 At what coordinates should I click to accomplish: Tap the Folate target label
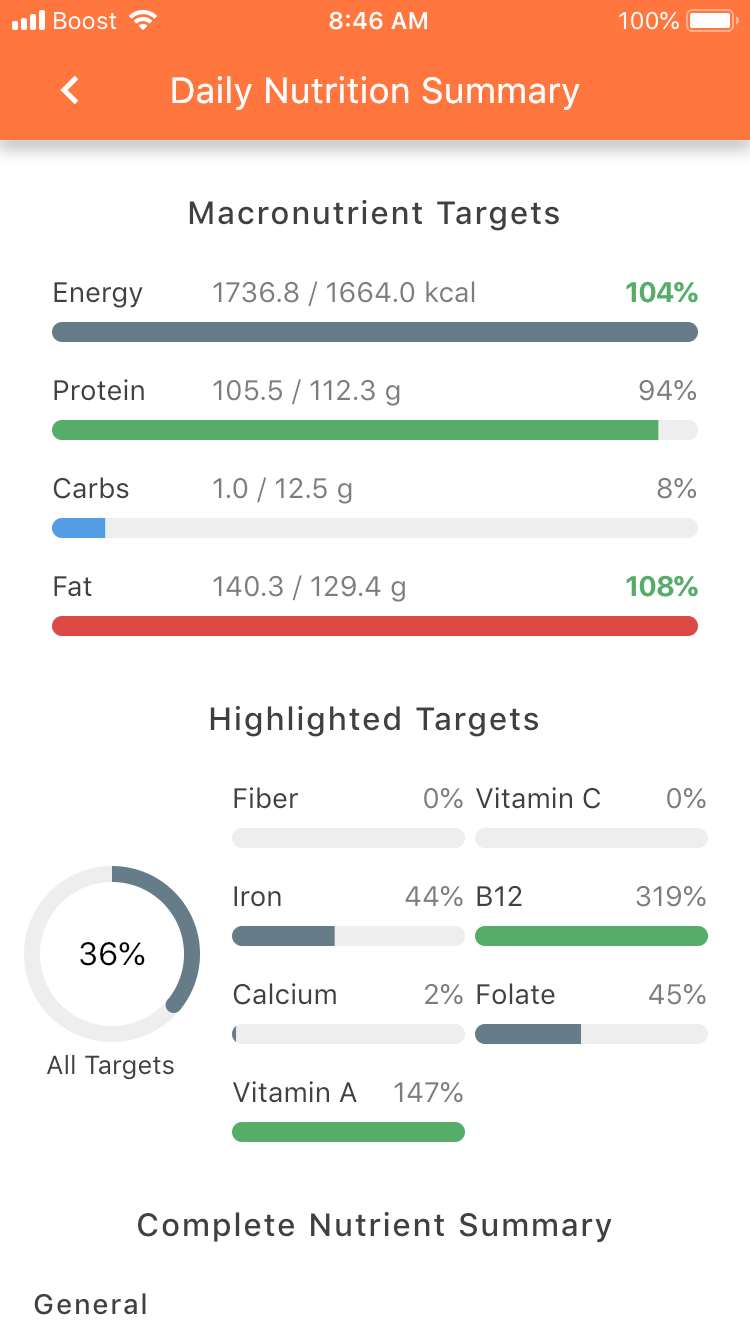(515, 994)
